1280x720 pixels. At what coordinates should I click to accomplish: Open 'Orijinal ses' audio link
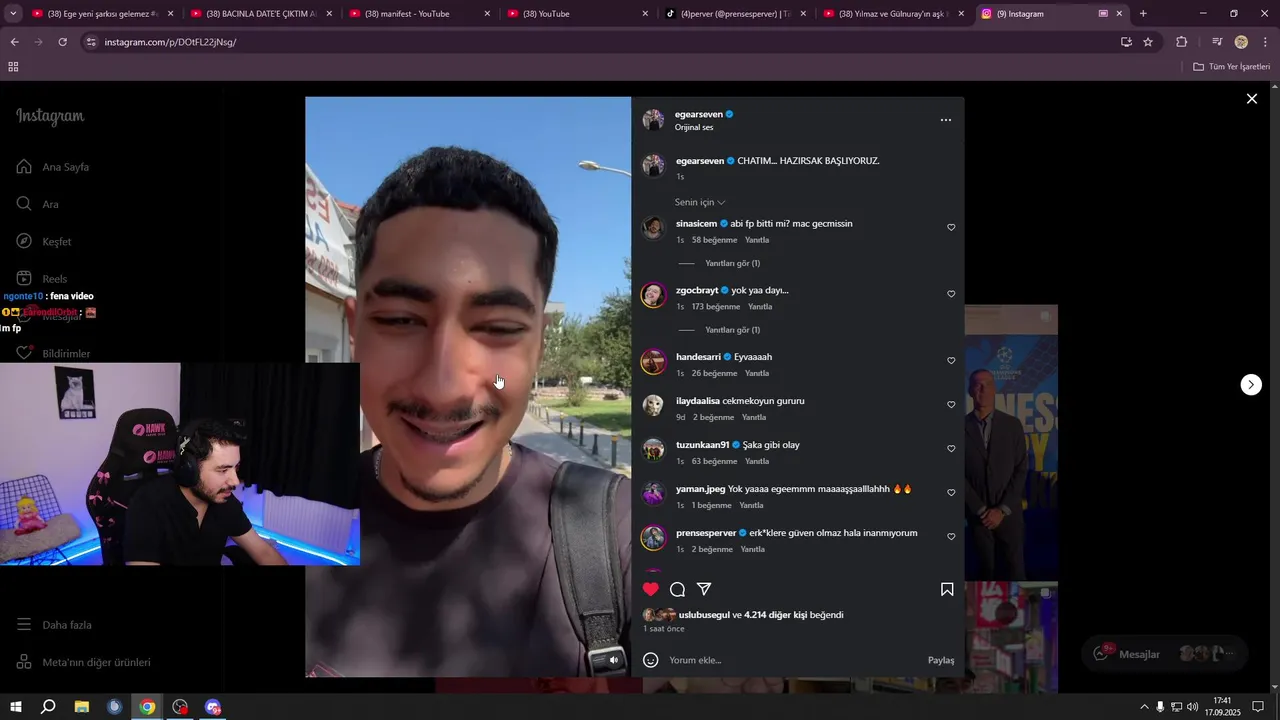[x=694, y=127]
